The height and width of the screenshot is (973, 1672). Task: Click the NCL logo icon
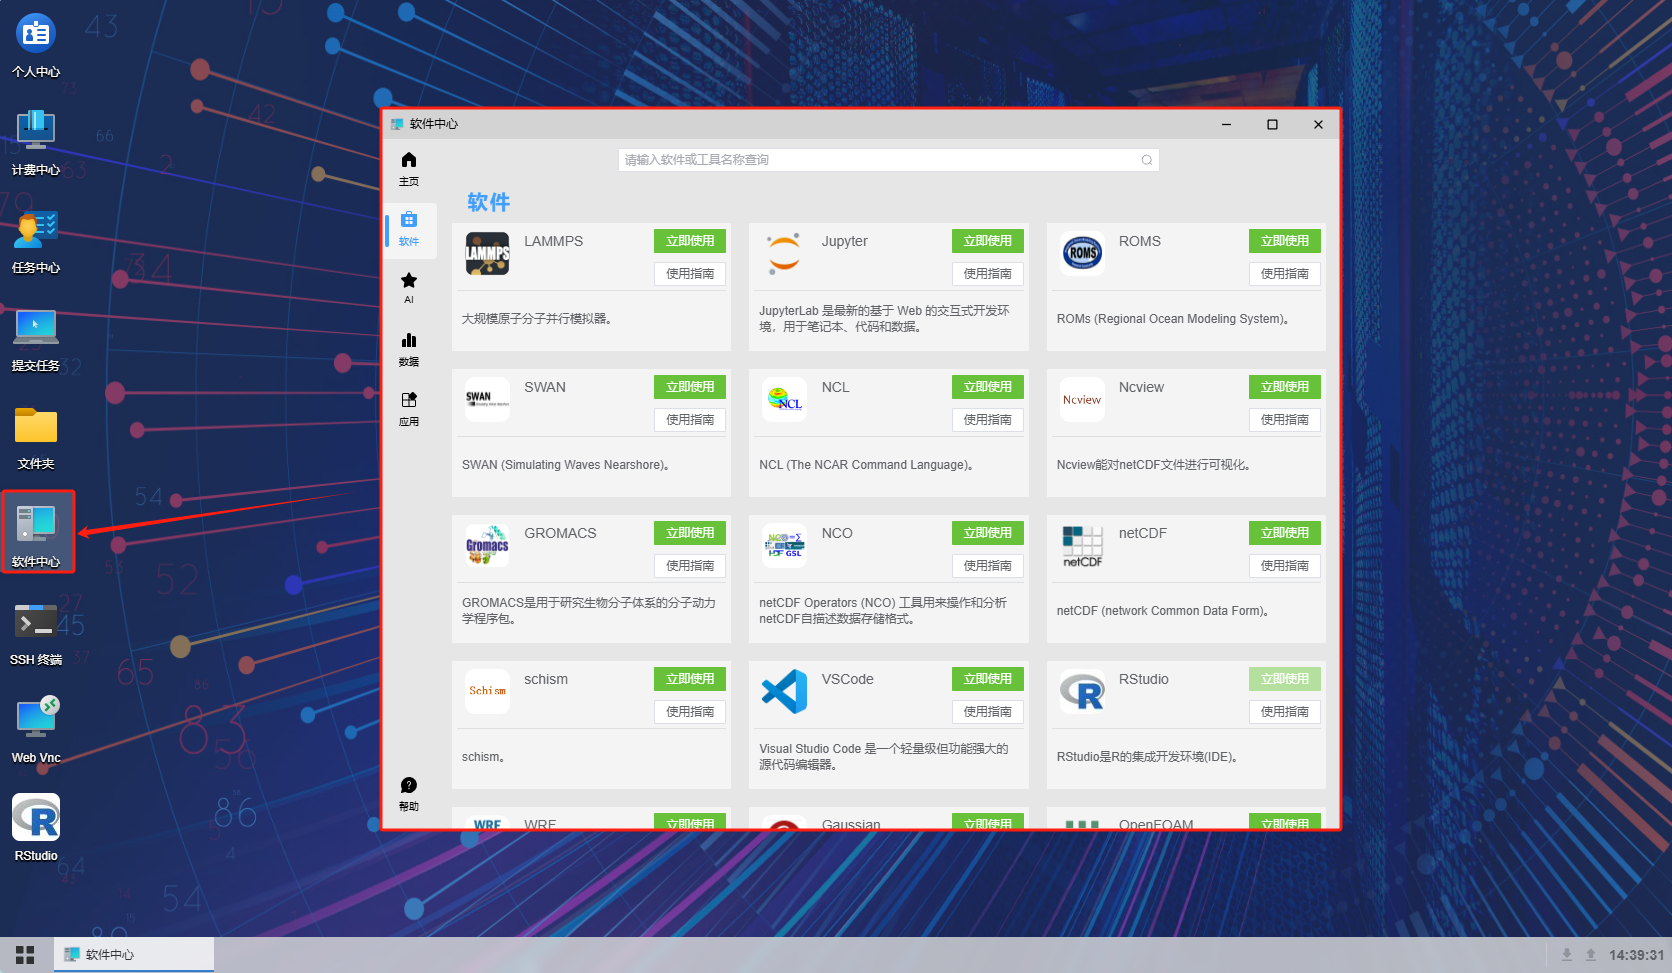(x=785, y=399)
